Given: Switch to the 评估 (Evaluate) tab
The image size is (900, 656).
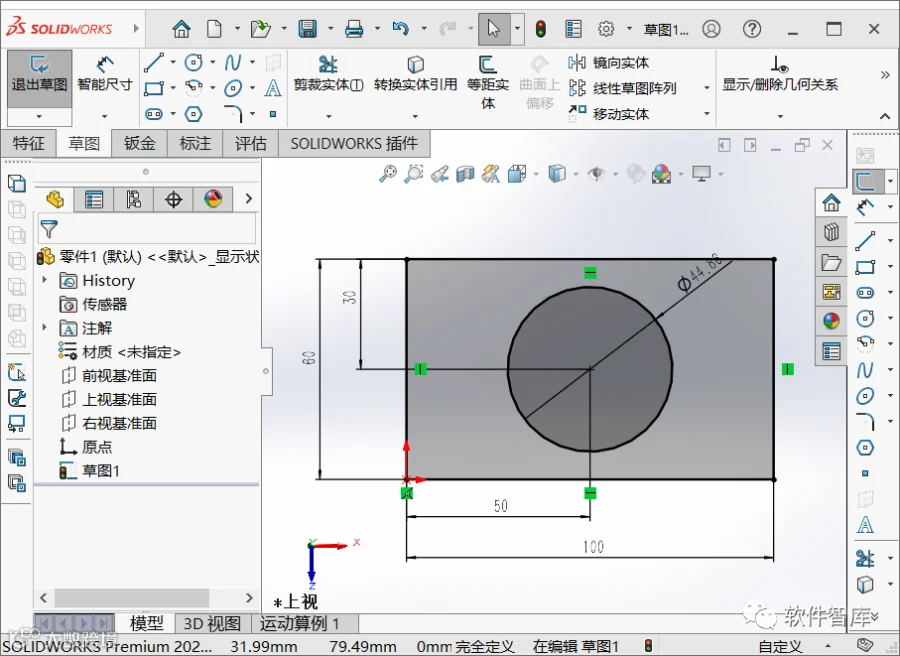Looking at the screenshot, I should tap(251, 143).
